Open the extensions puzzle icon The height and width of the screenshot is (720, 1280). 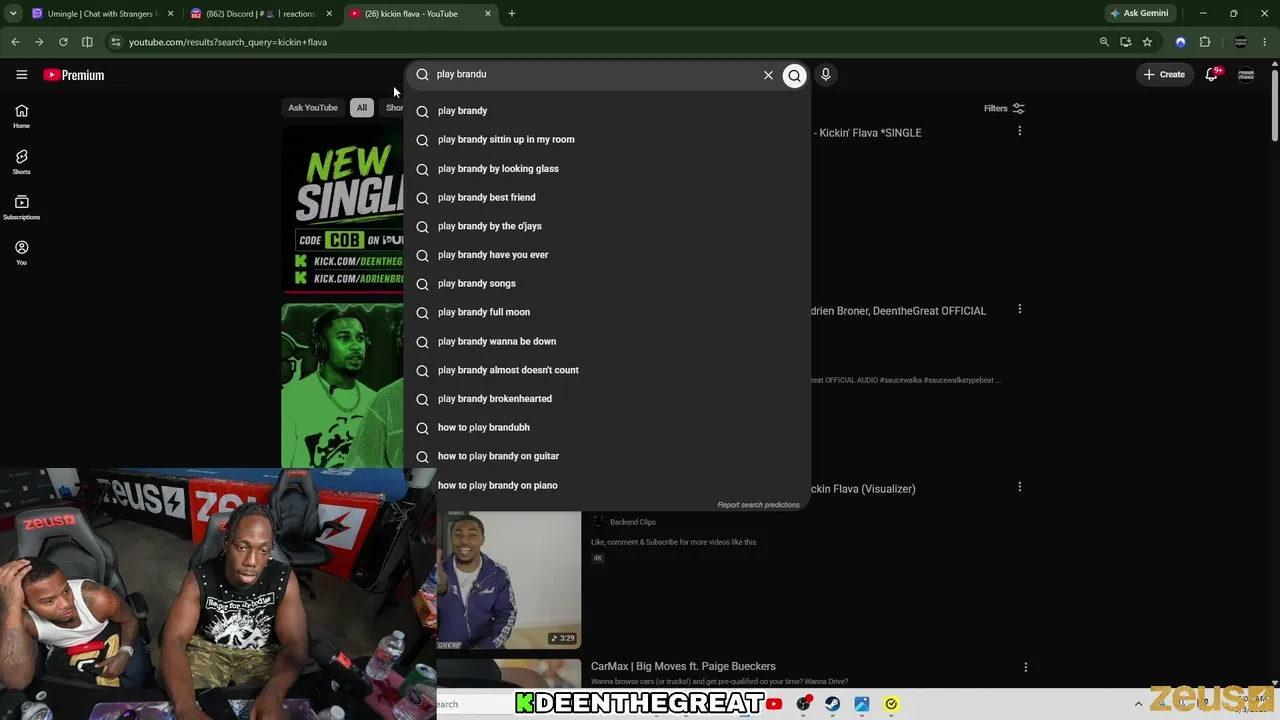coord(1205,42)
